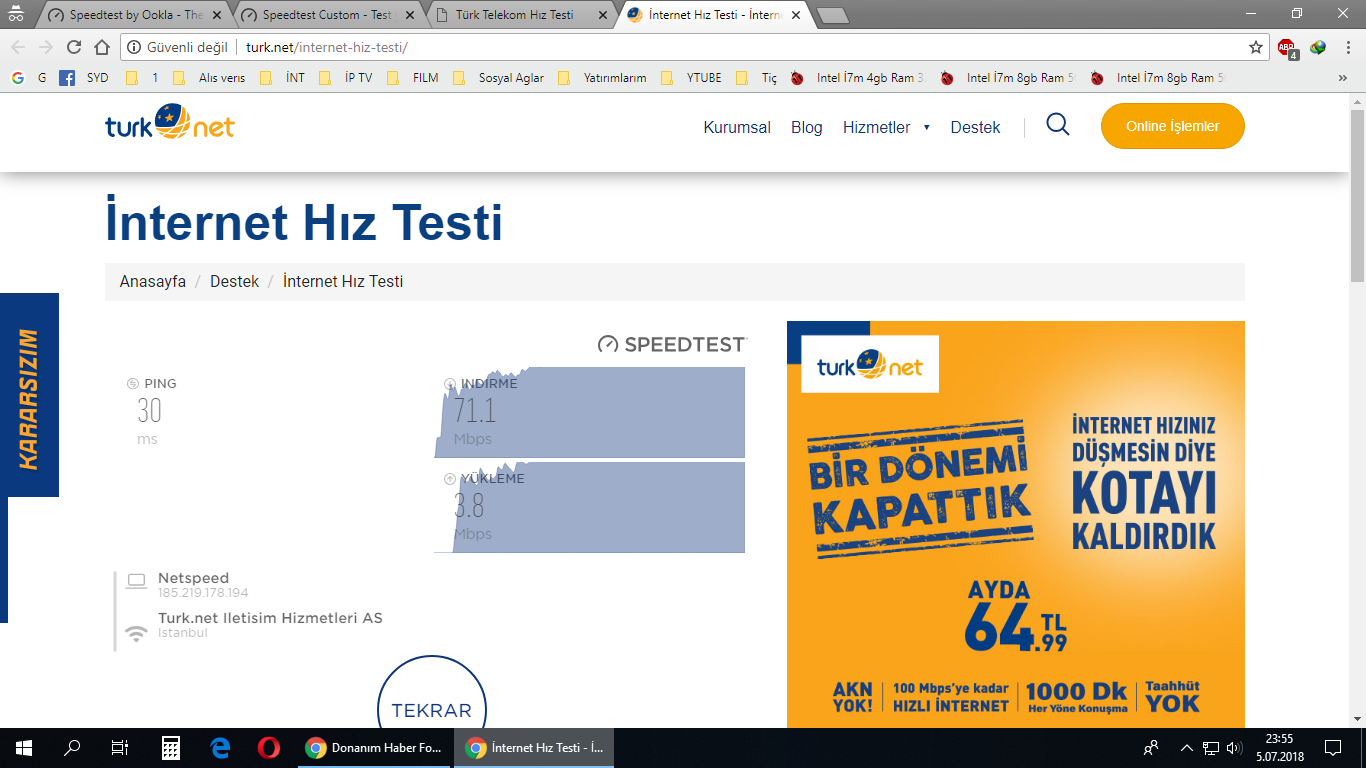Go to Destek in the breadcrumb
Image resolution: width=1366 pixels, height=768 pixels.
point(234,281)
